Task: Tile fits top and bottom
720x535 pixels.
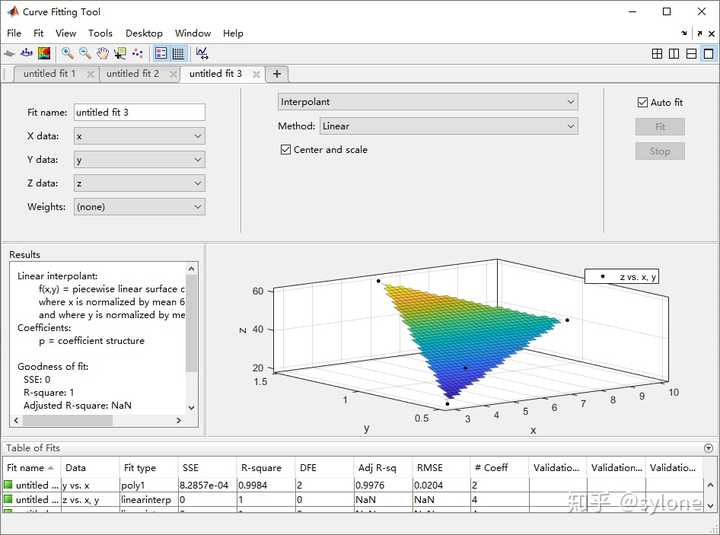Action: tap(691, 54)
